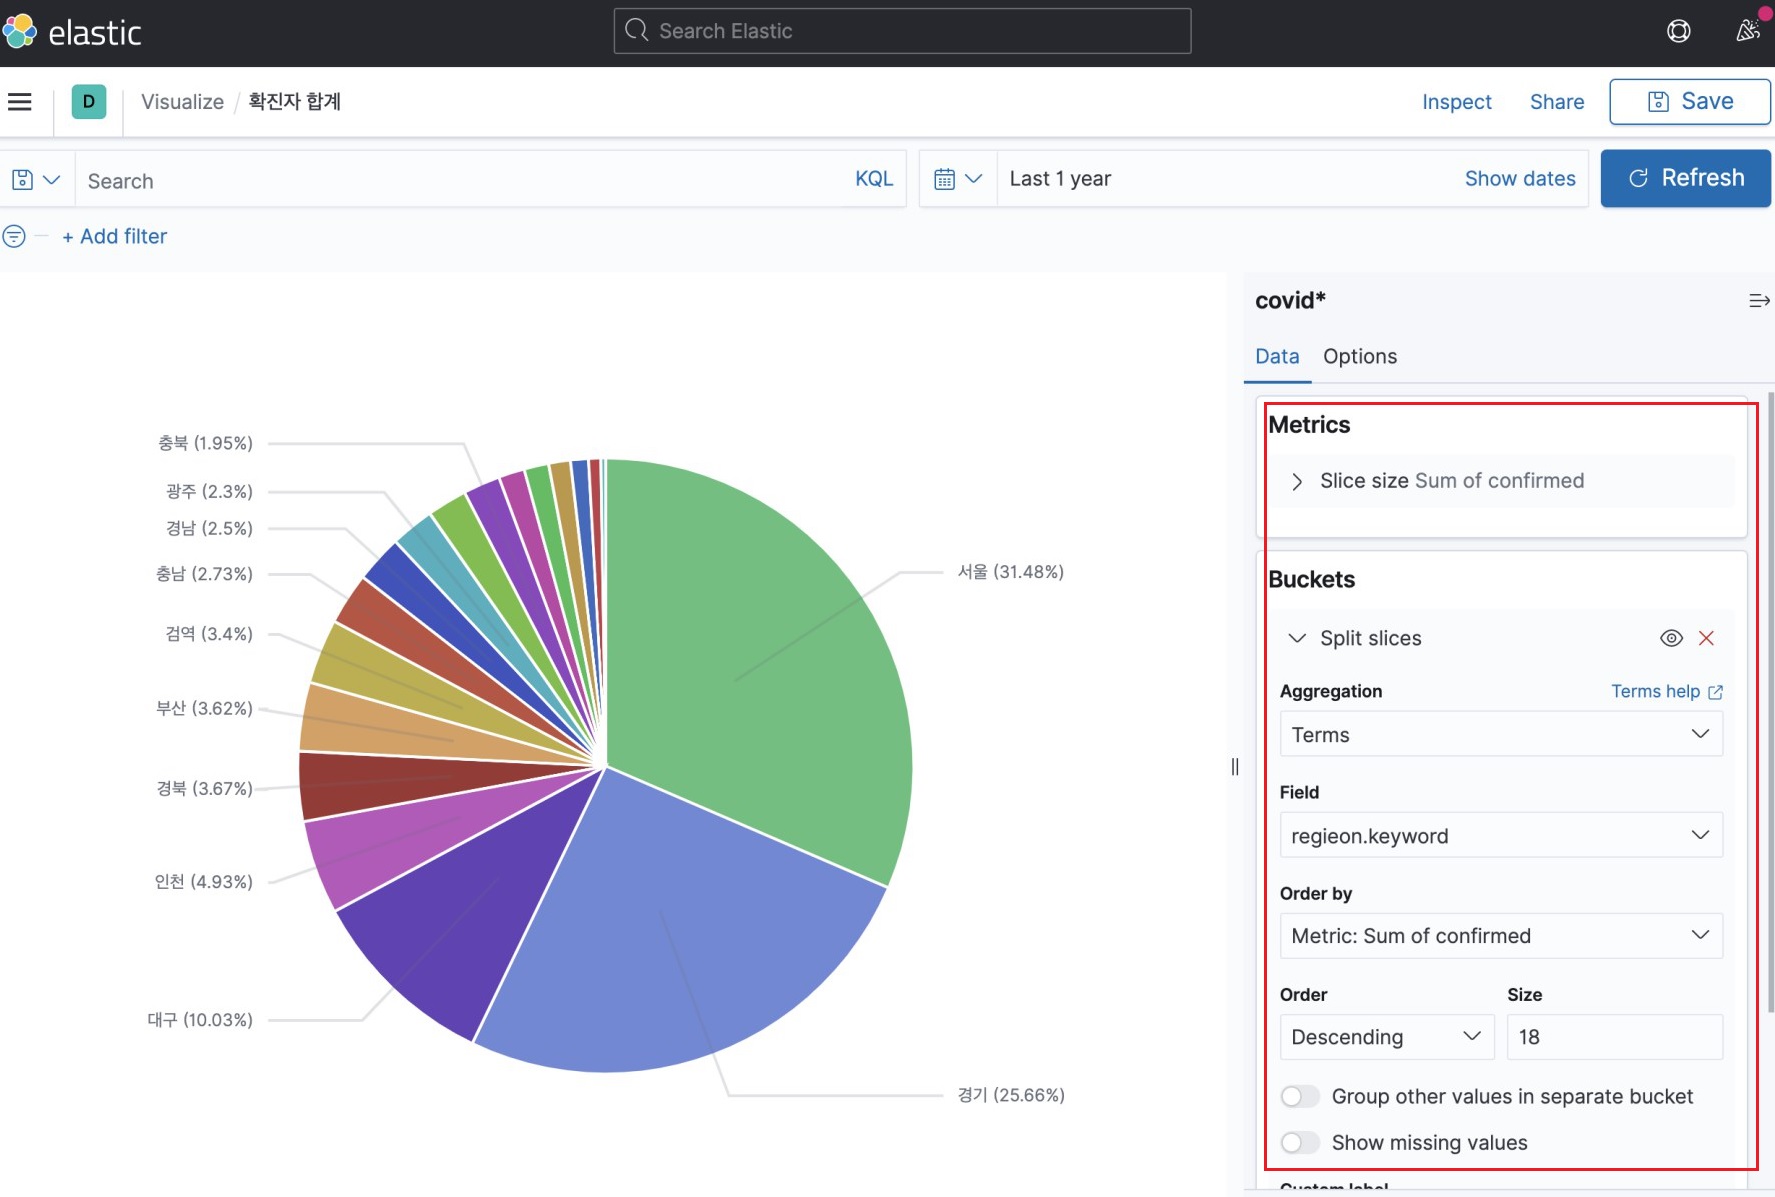The width and height of the screenshot is (1775, 1197).
Task: Enable Show missing values switch
Action: coord(1300,1143)
